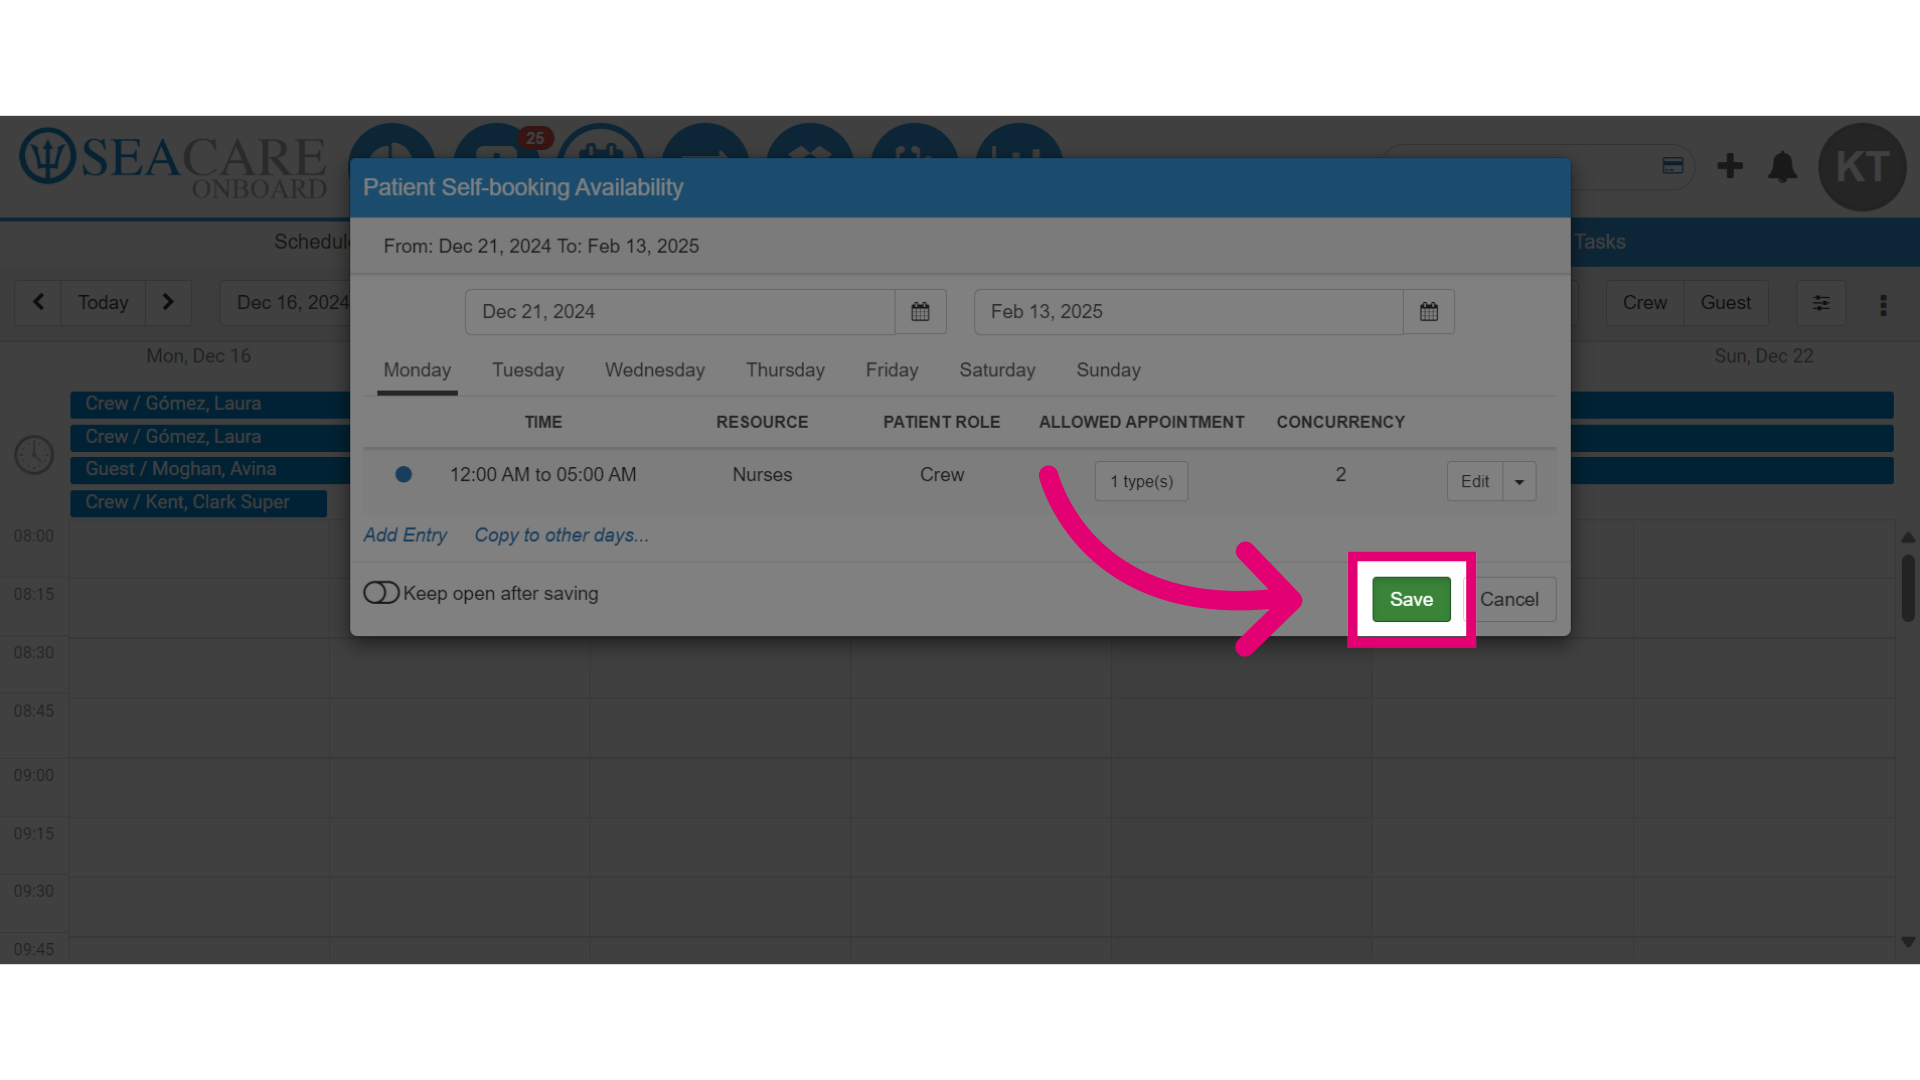Screen dimensions: 1920x1080
Task: Go to previous week arrow
Action: (38, 302)
